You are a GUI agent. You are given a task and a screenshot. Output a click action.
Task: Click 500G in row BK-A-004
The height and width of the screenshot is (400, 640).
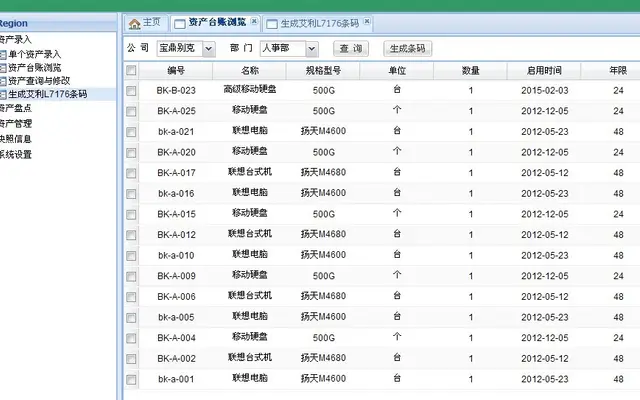(324, 338)
